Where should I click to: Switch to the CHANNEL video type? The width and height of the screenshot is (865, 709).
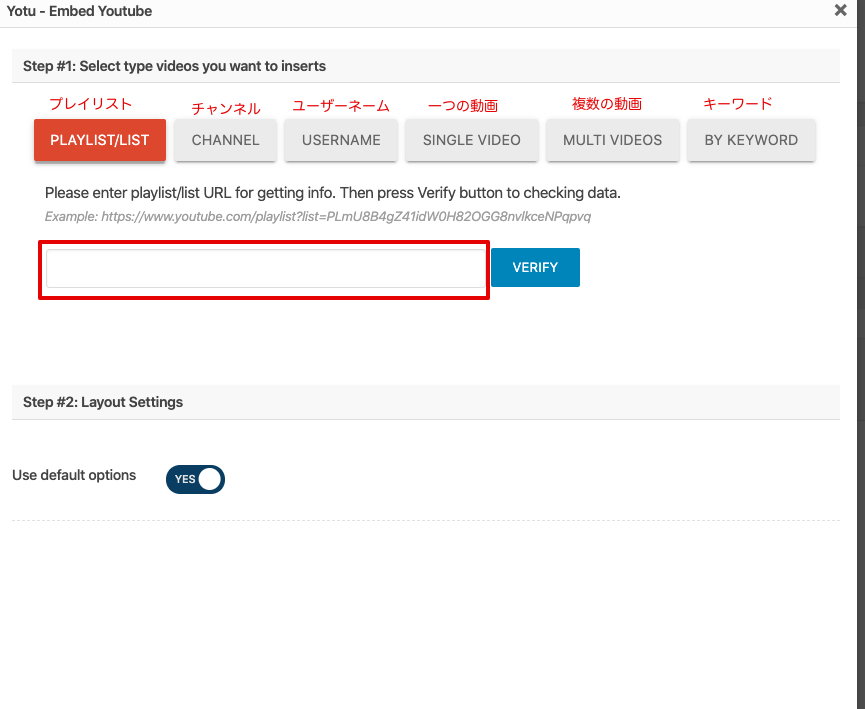[225, 140]
